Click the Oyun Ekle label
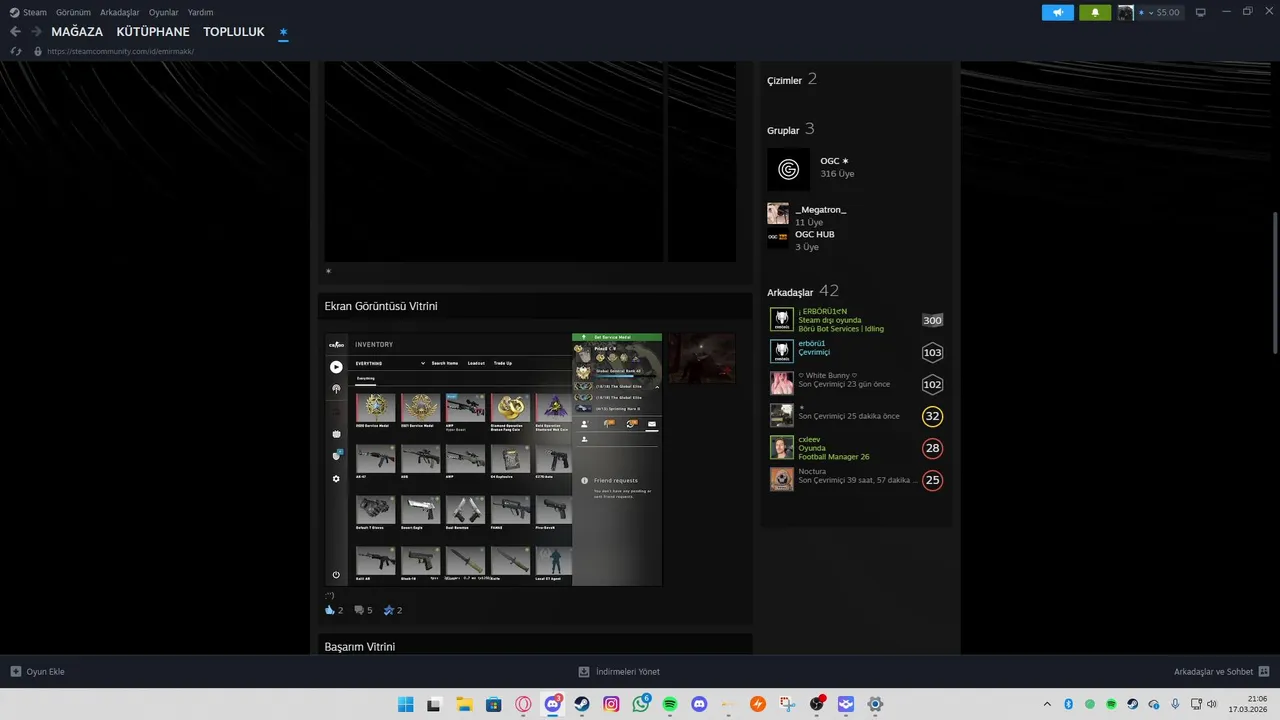1280x720 pixels. pyautogui.click(x=45, y=672)
